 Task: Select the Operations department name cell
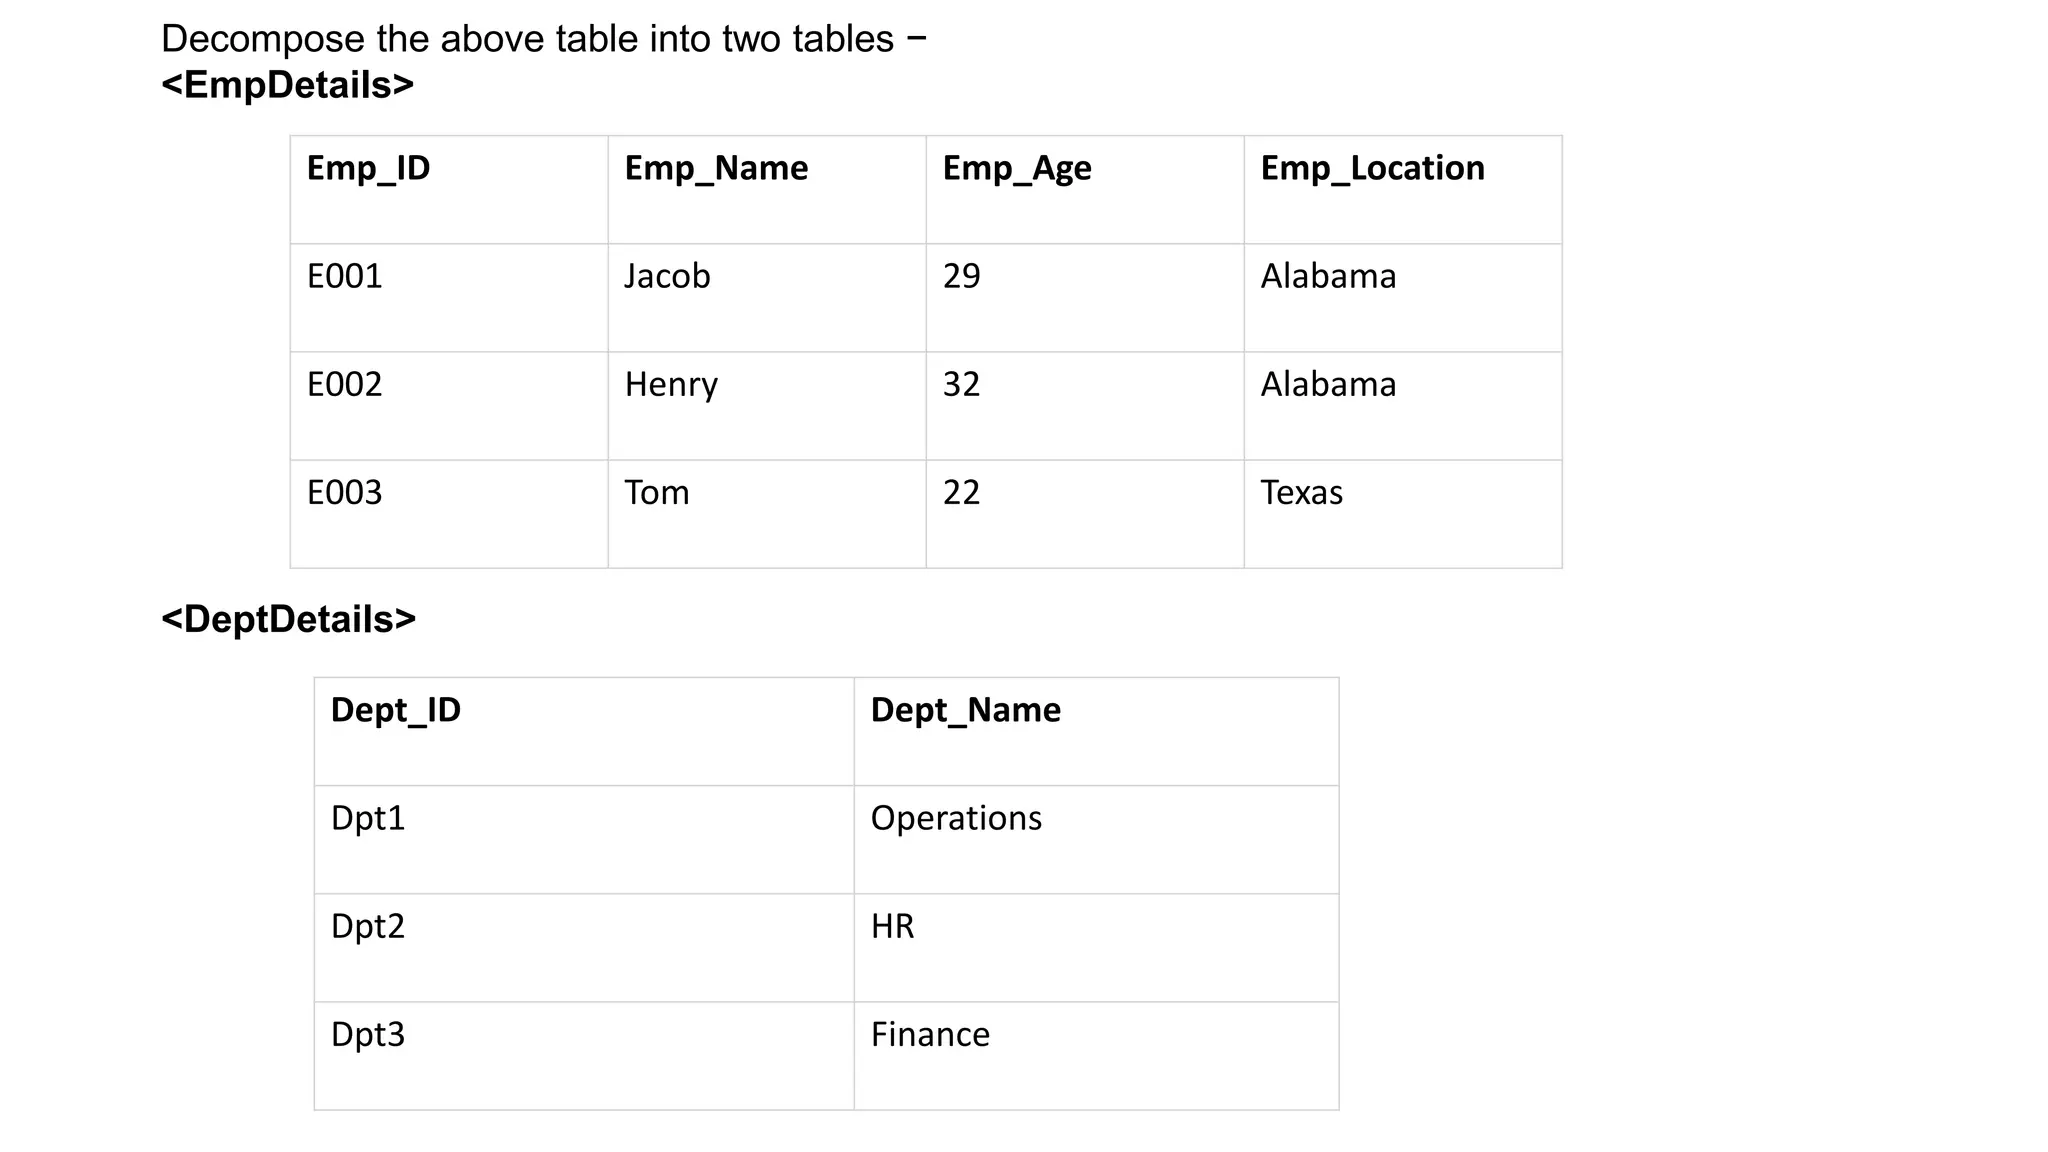click(x=956, y=818)
